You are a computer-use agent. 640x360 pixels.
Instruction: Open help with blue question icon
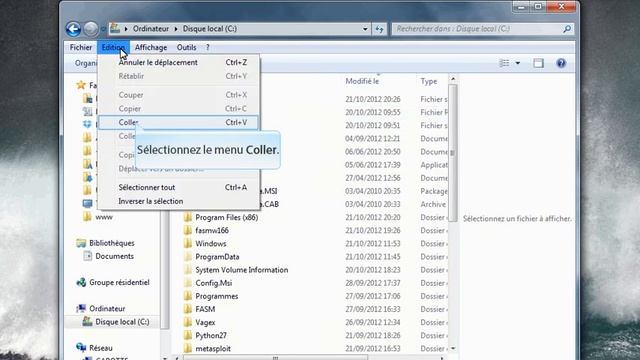pos(561,63)
